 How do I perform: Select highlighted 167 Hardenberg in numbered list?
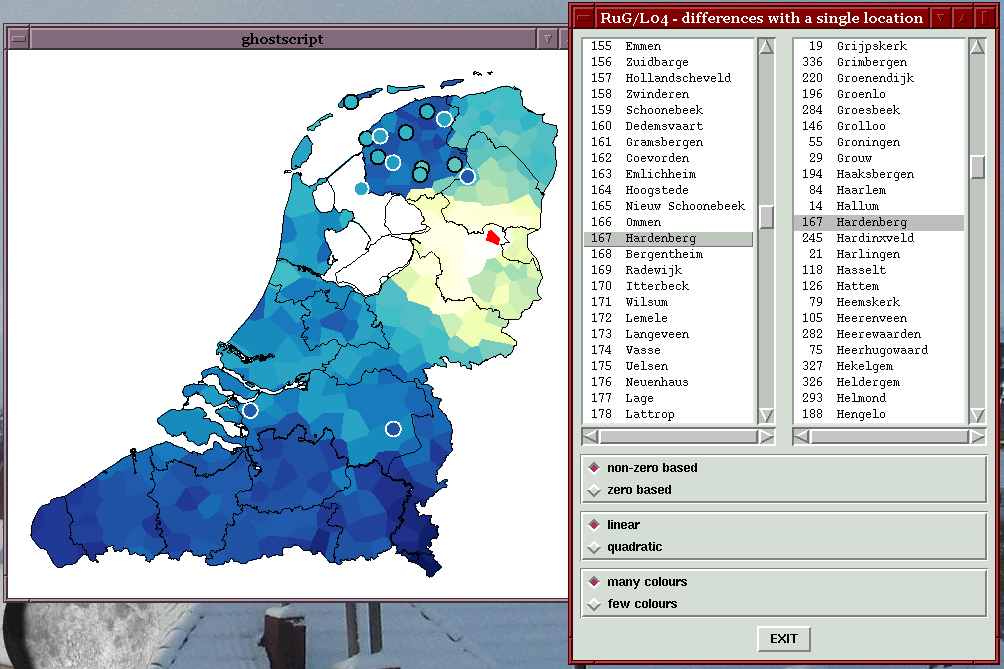coord(668,238)
